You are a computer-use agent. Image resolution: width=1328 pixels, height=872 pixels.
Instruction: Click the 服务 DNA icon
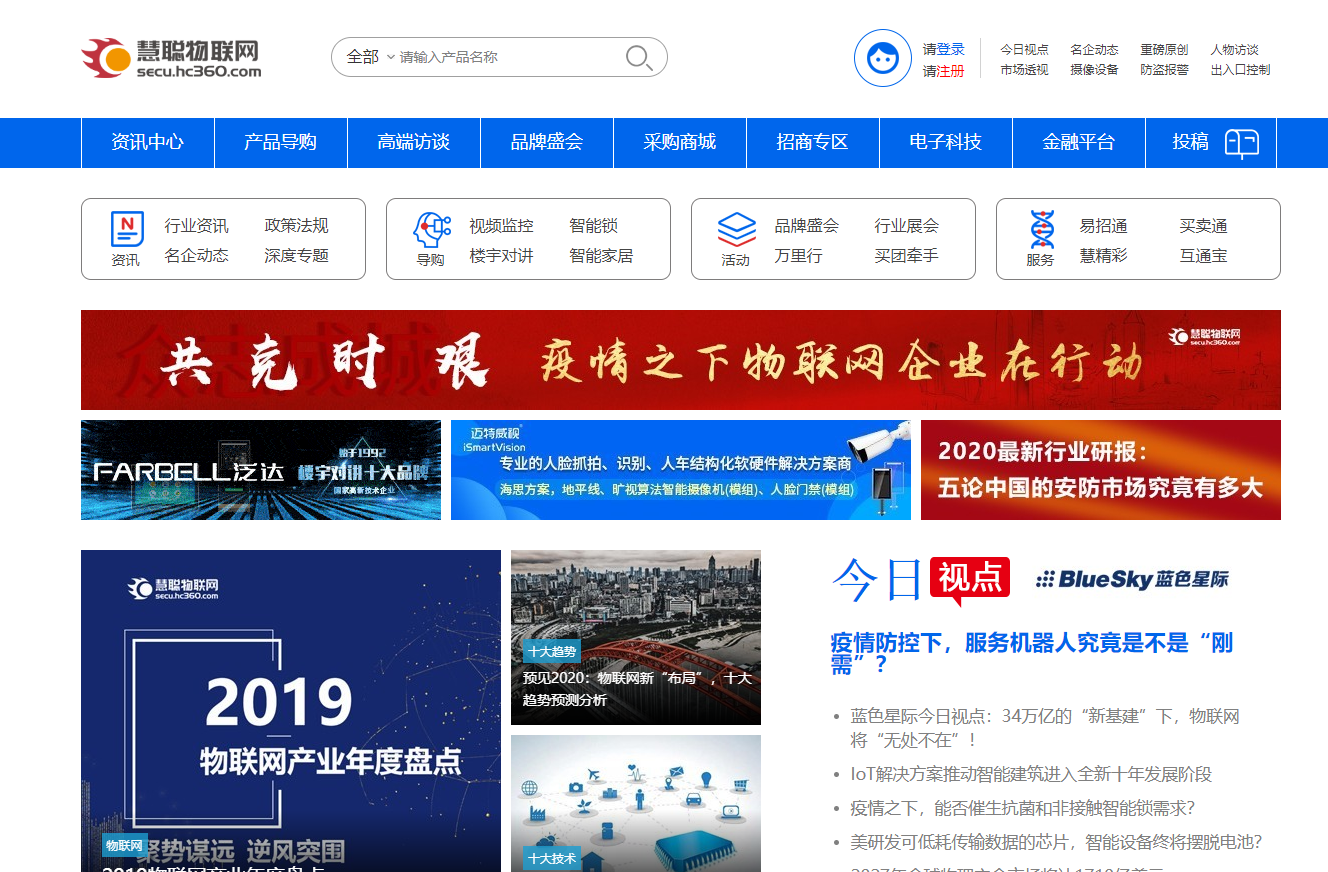pyautogui.click(x=1041, y=230)
